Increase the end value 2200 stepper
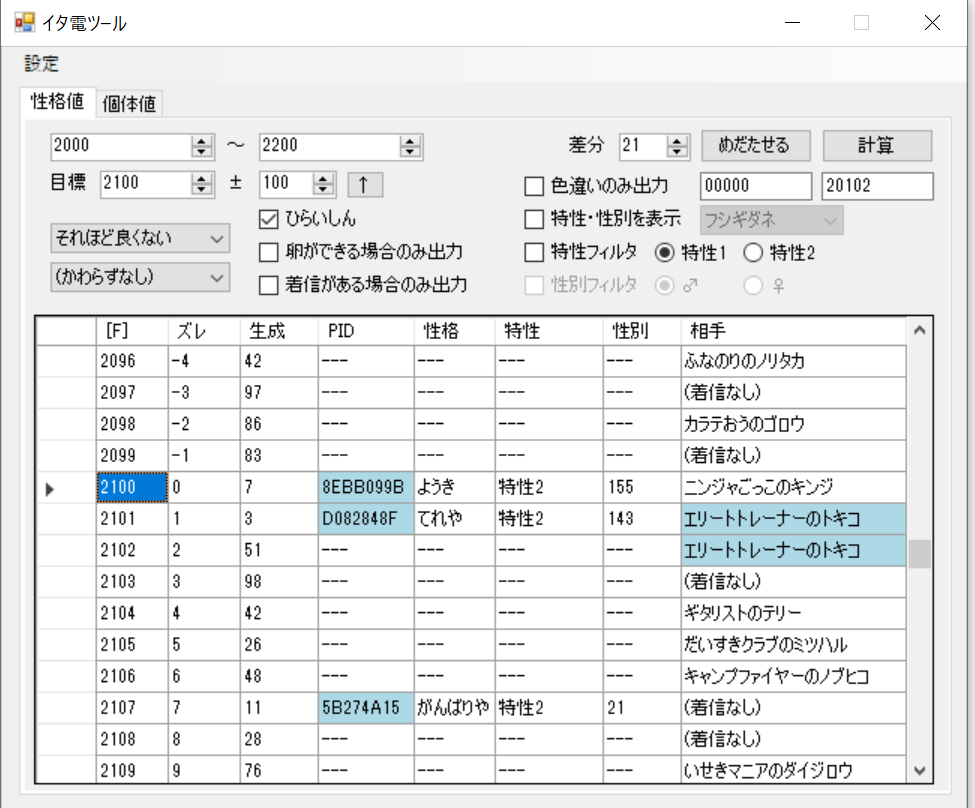This screenshot has height=808, width=975. (410, 141)
